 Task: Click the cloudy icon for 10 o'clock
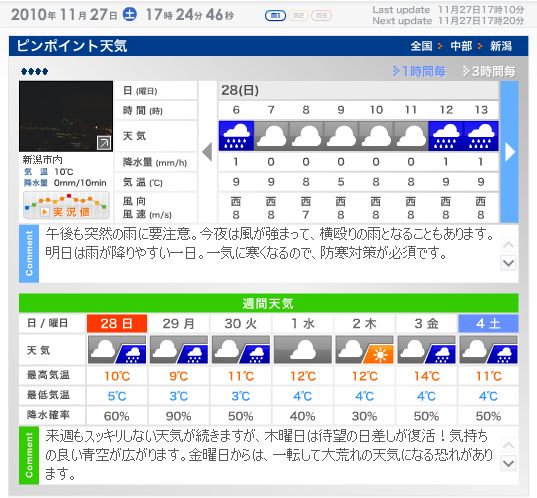point(376,136)
